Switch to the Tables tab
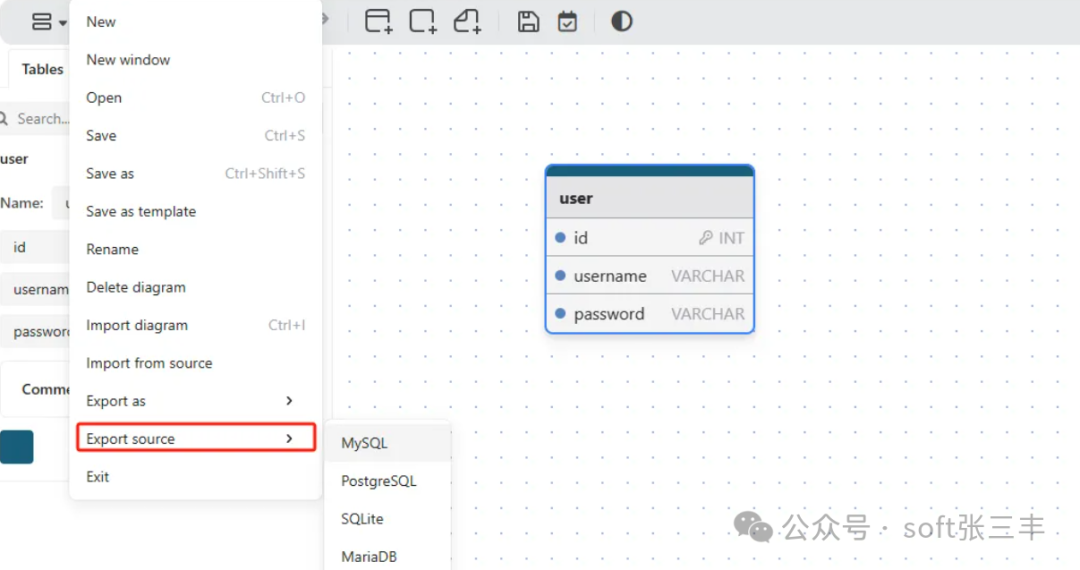The height and width of the screenshot is (570, 1080). 42,69
